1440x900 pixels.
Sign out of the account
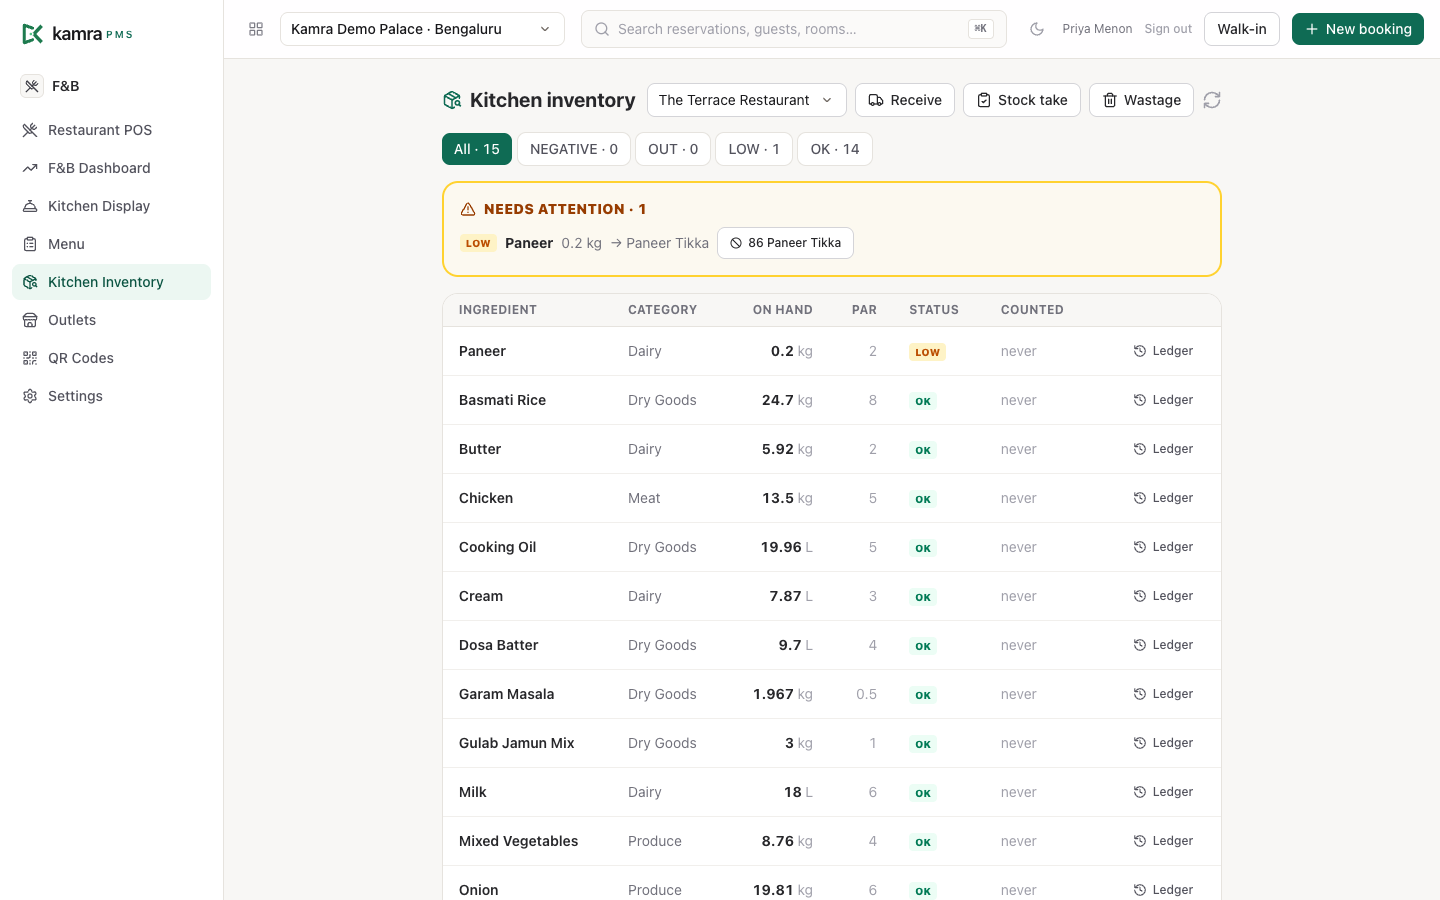(x=1168, y=29)
